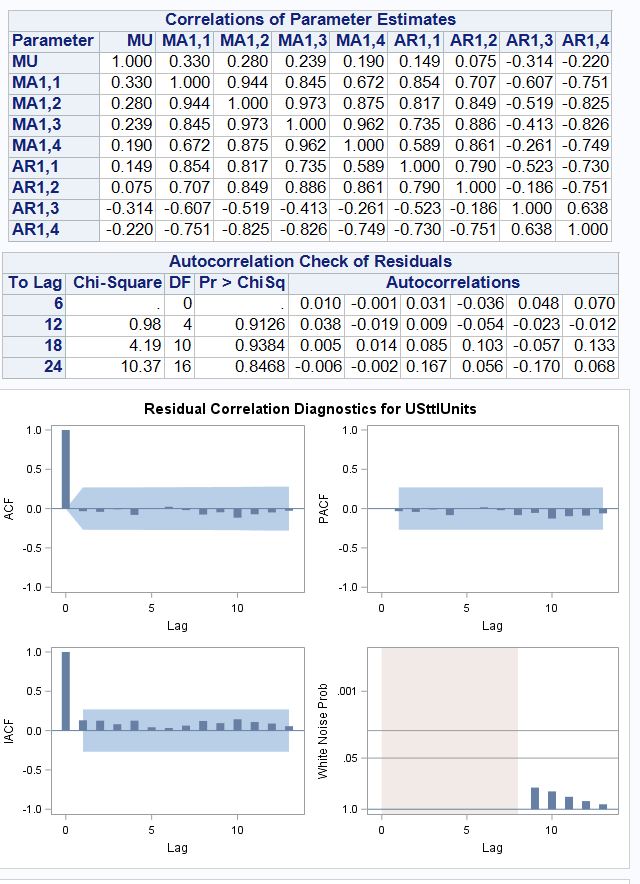Image resolution: width=640 pixels, height=884 pixels.
Task: Click the lag 24 row label
Action: coord(53,366)
